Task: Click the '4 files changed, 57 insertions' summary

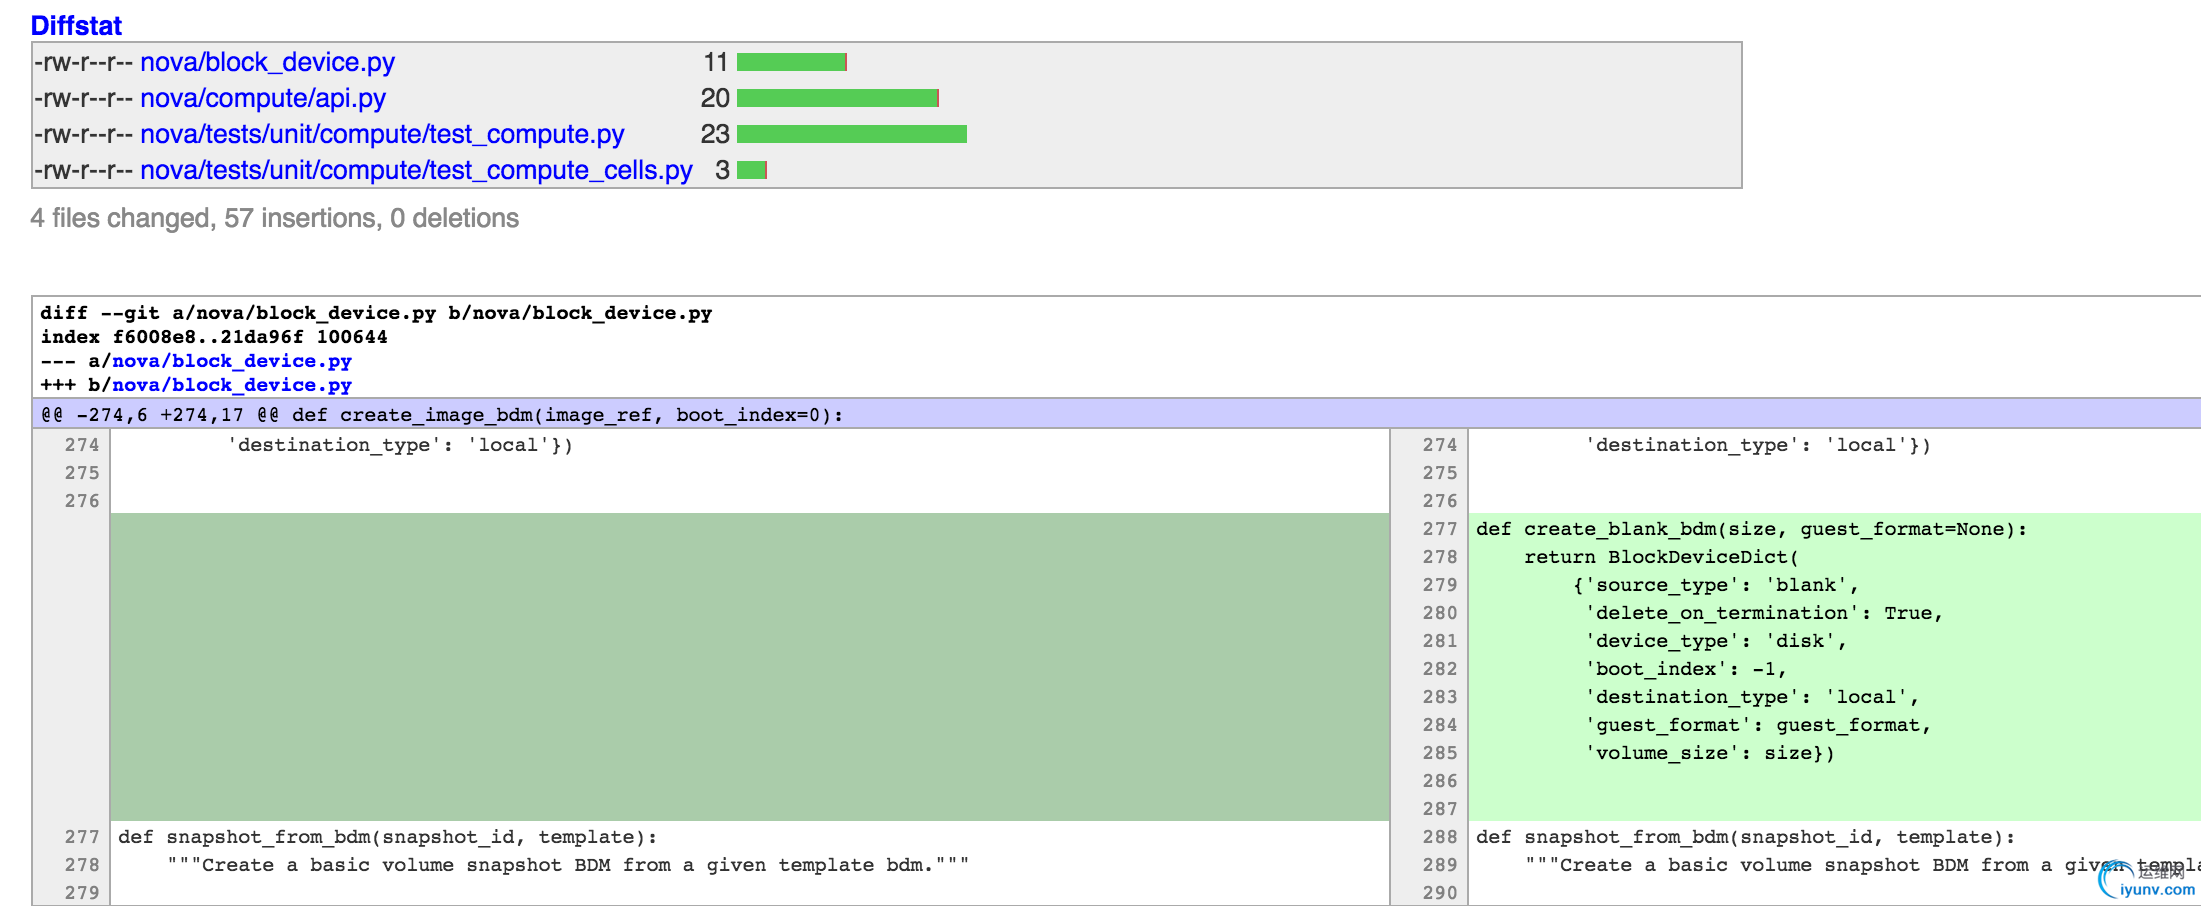Action: click(275, 218)
